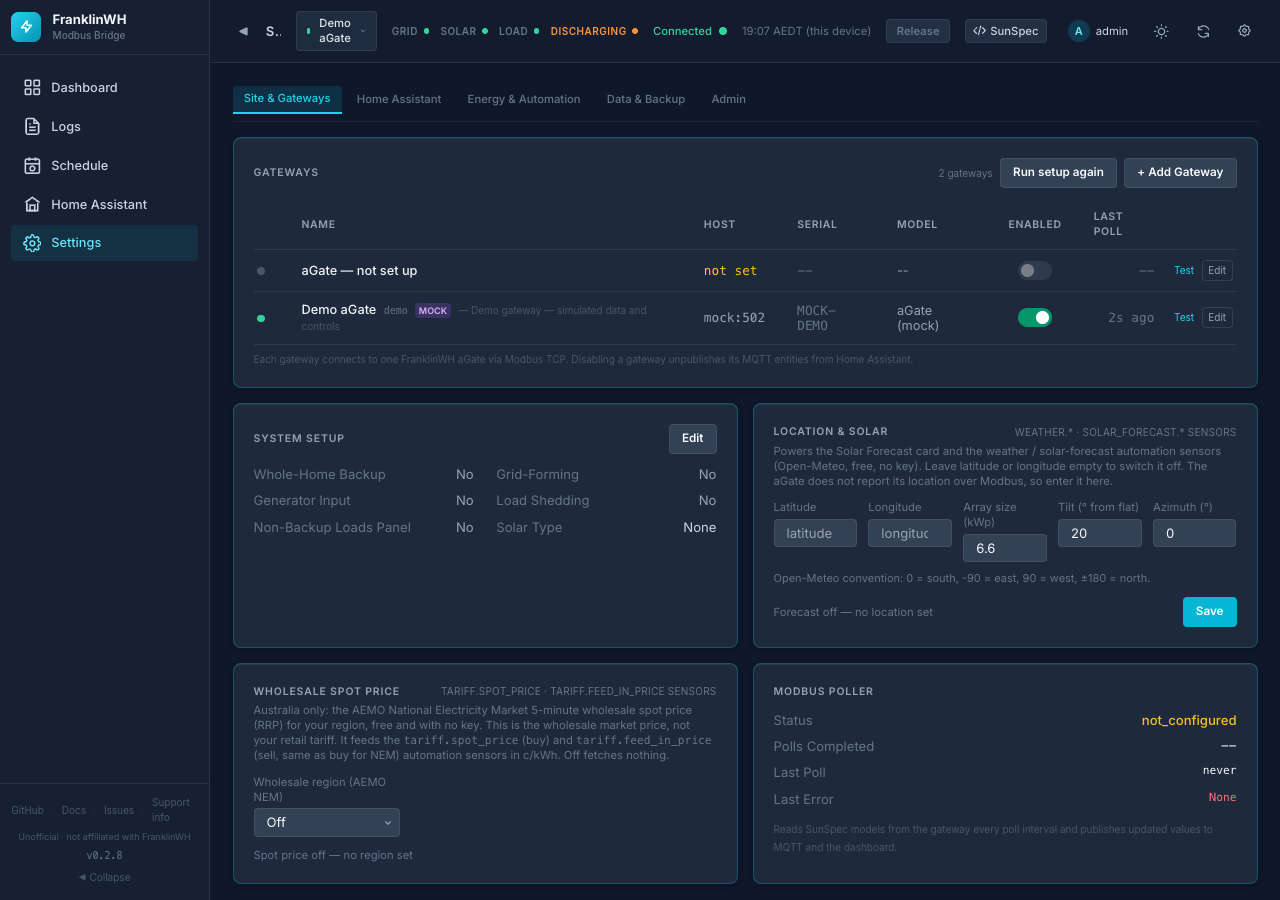This screenshot has width=1280, height=900.
Task: Click the refresh icon in header
Action: pyautogui.click(x=1203, y=31)
